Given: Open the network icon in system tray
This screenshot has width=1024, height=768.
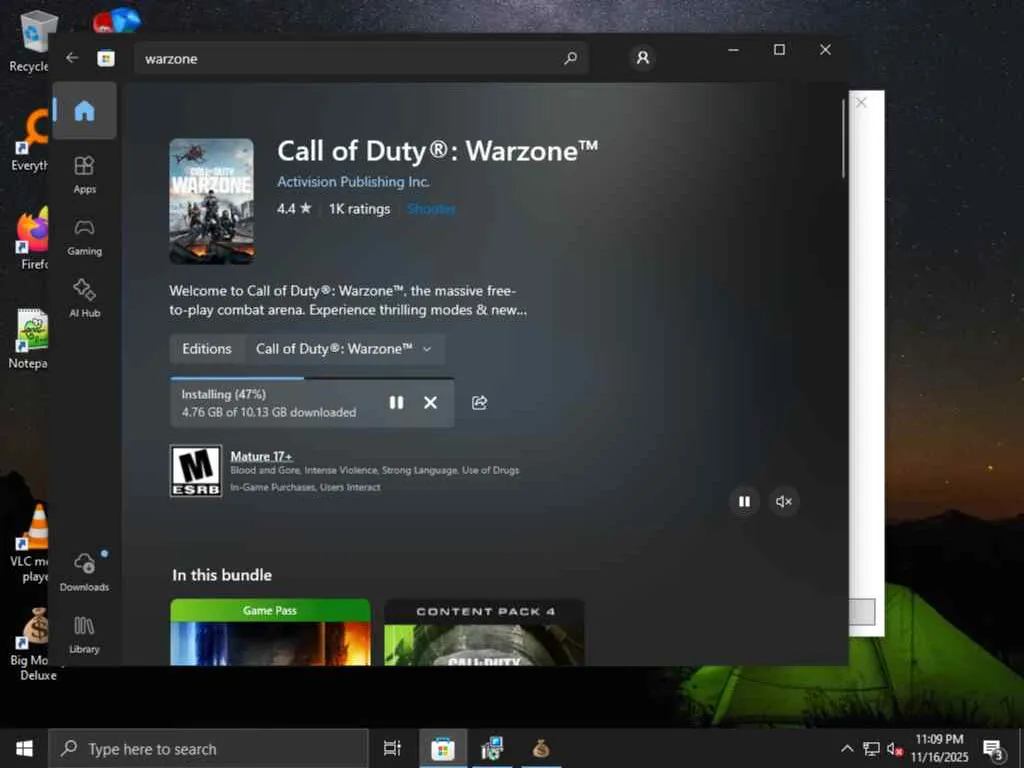Looking at the screenshot, I should (x=871, y=748).
